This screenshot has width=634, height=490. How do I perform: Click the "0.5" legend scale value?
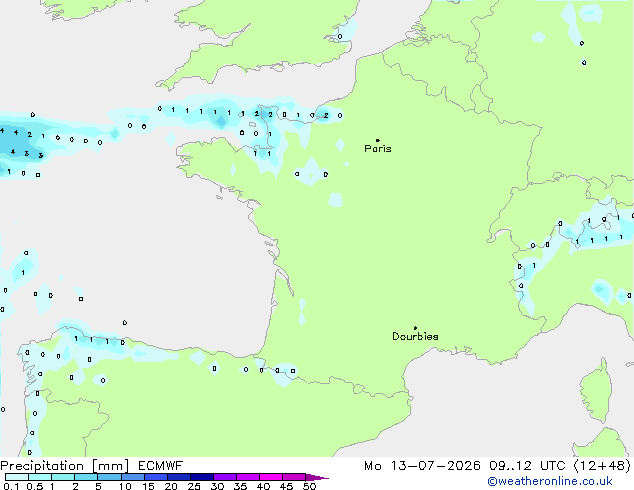[x=35, y=486]
